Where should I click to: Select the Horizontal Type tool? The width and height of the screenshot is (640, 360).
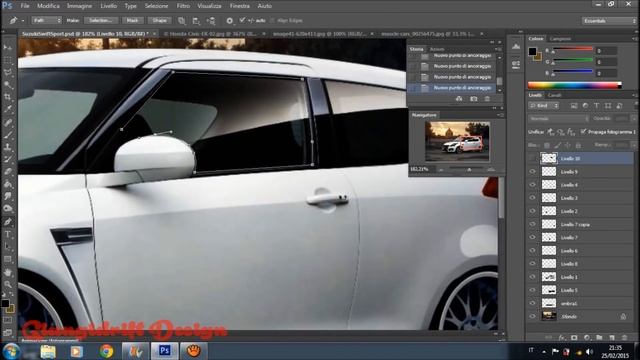click(8, 234)
